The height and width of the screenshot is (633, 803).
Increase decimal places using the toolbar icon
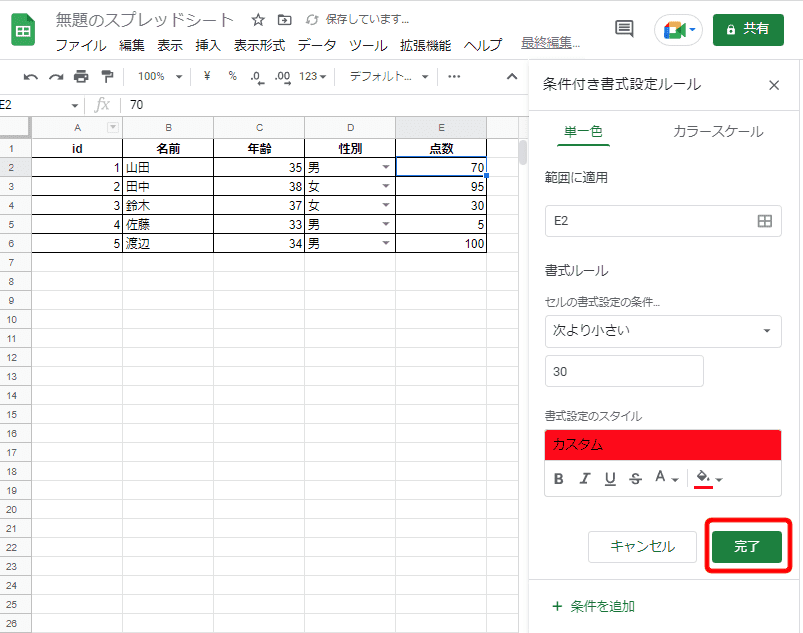(x=284, y=76)
